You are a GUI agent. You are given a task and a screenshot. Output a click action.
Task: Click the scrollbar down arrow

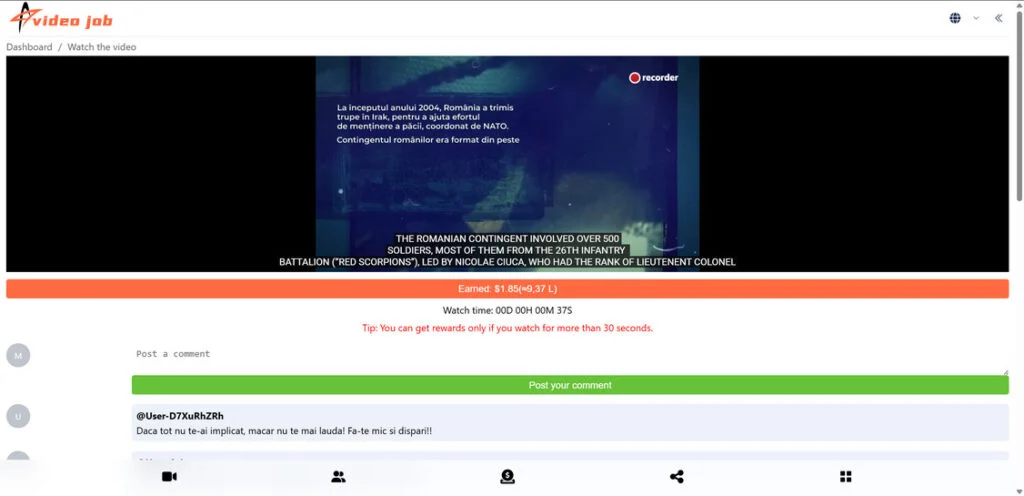coord(1019,491)
